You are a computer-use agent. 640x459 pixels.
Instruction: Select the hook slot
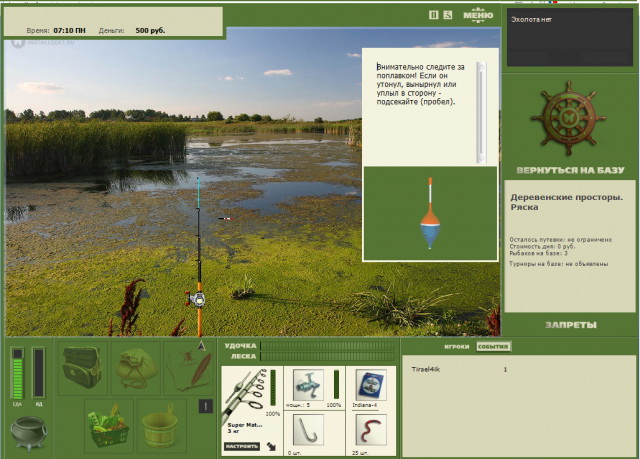[305, 433]
